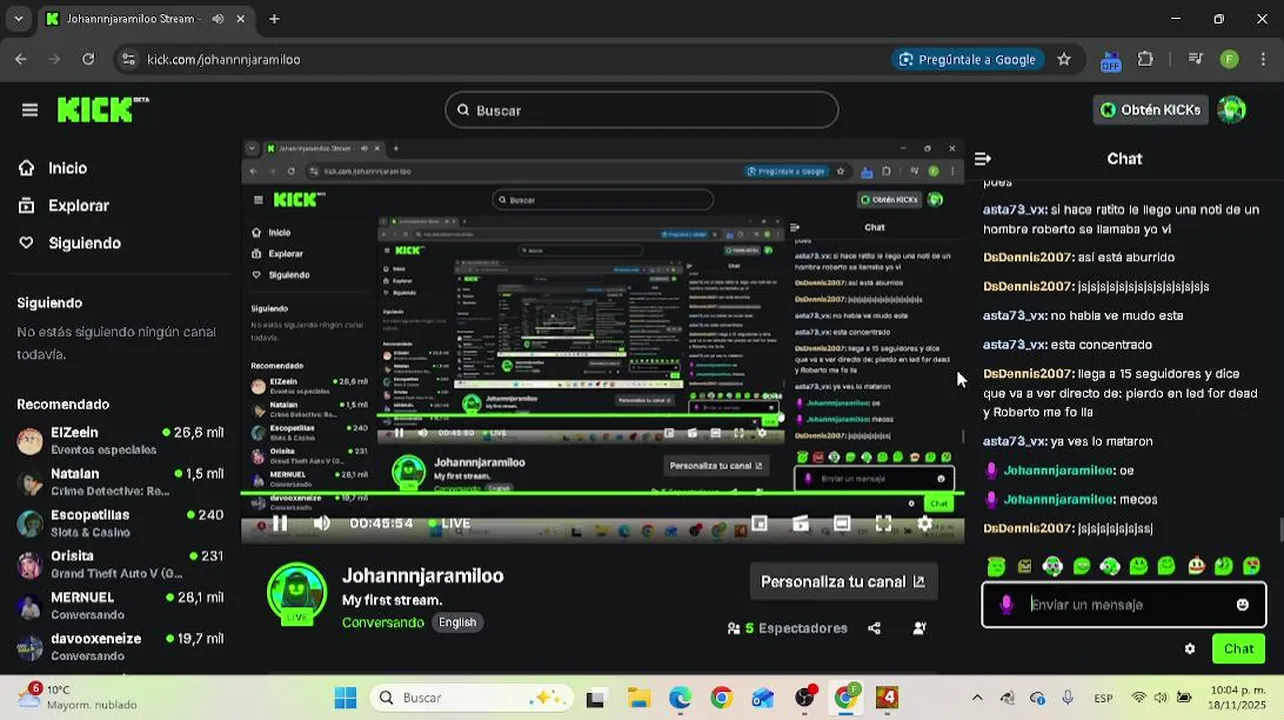Viewport: 1284px width, 720px height.
Task: Open the emoji picker in chat input
Action: pyautogui.click(x=1242, y=605)
